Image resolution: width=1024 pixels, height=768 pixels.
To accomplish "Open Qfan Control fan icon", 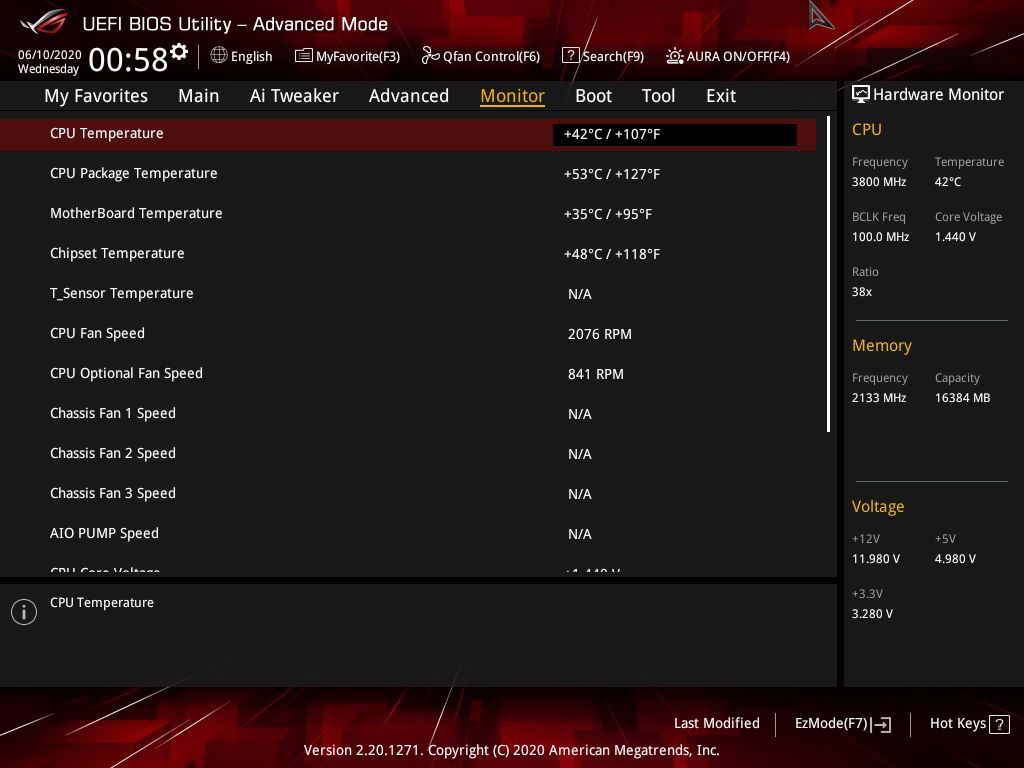I will 430,56.
